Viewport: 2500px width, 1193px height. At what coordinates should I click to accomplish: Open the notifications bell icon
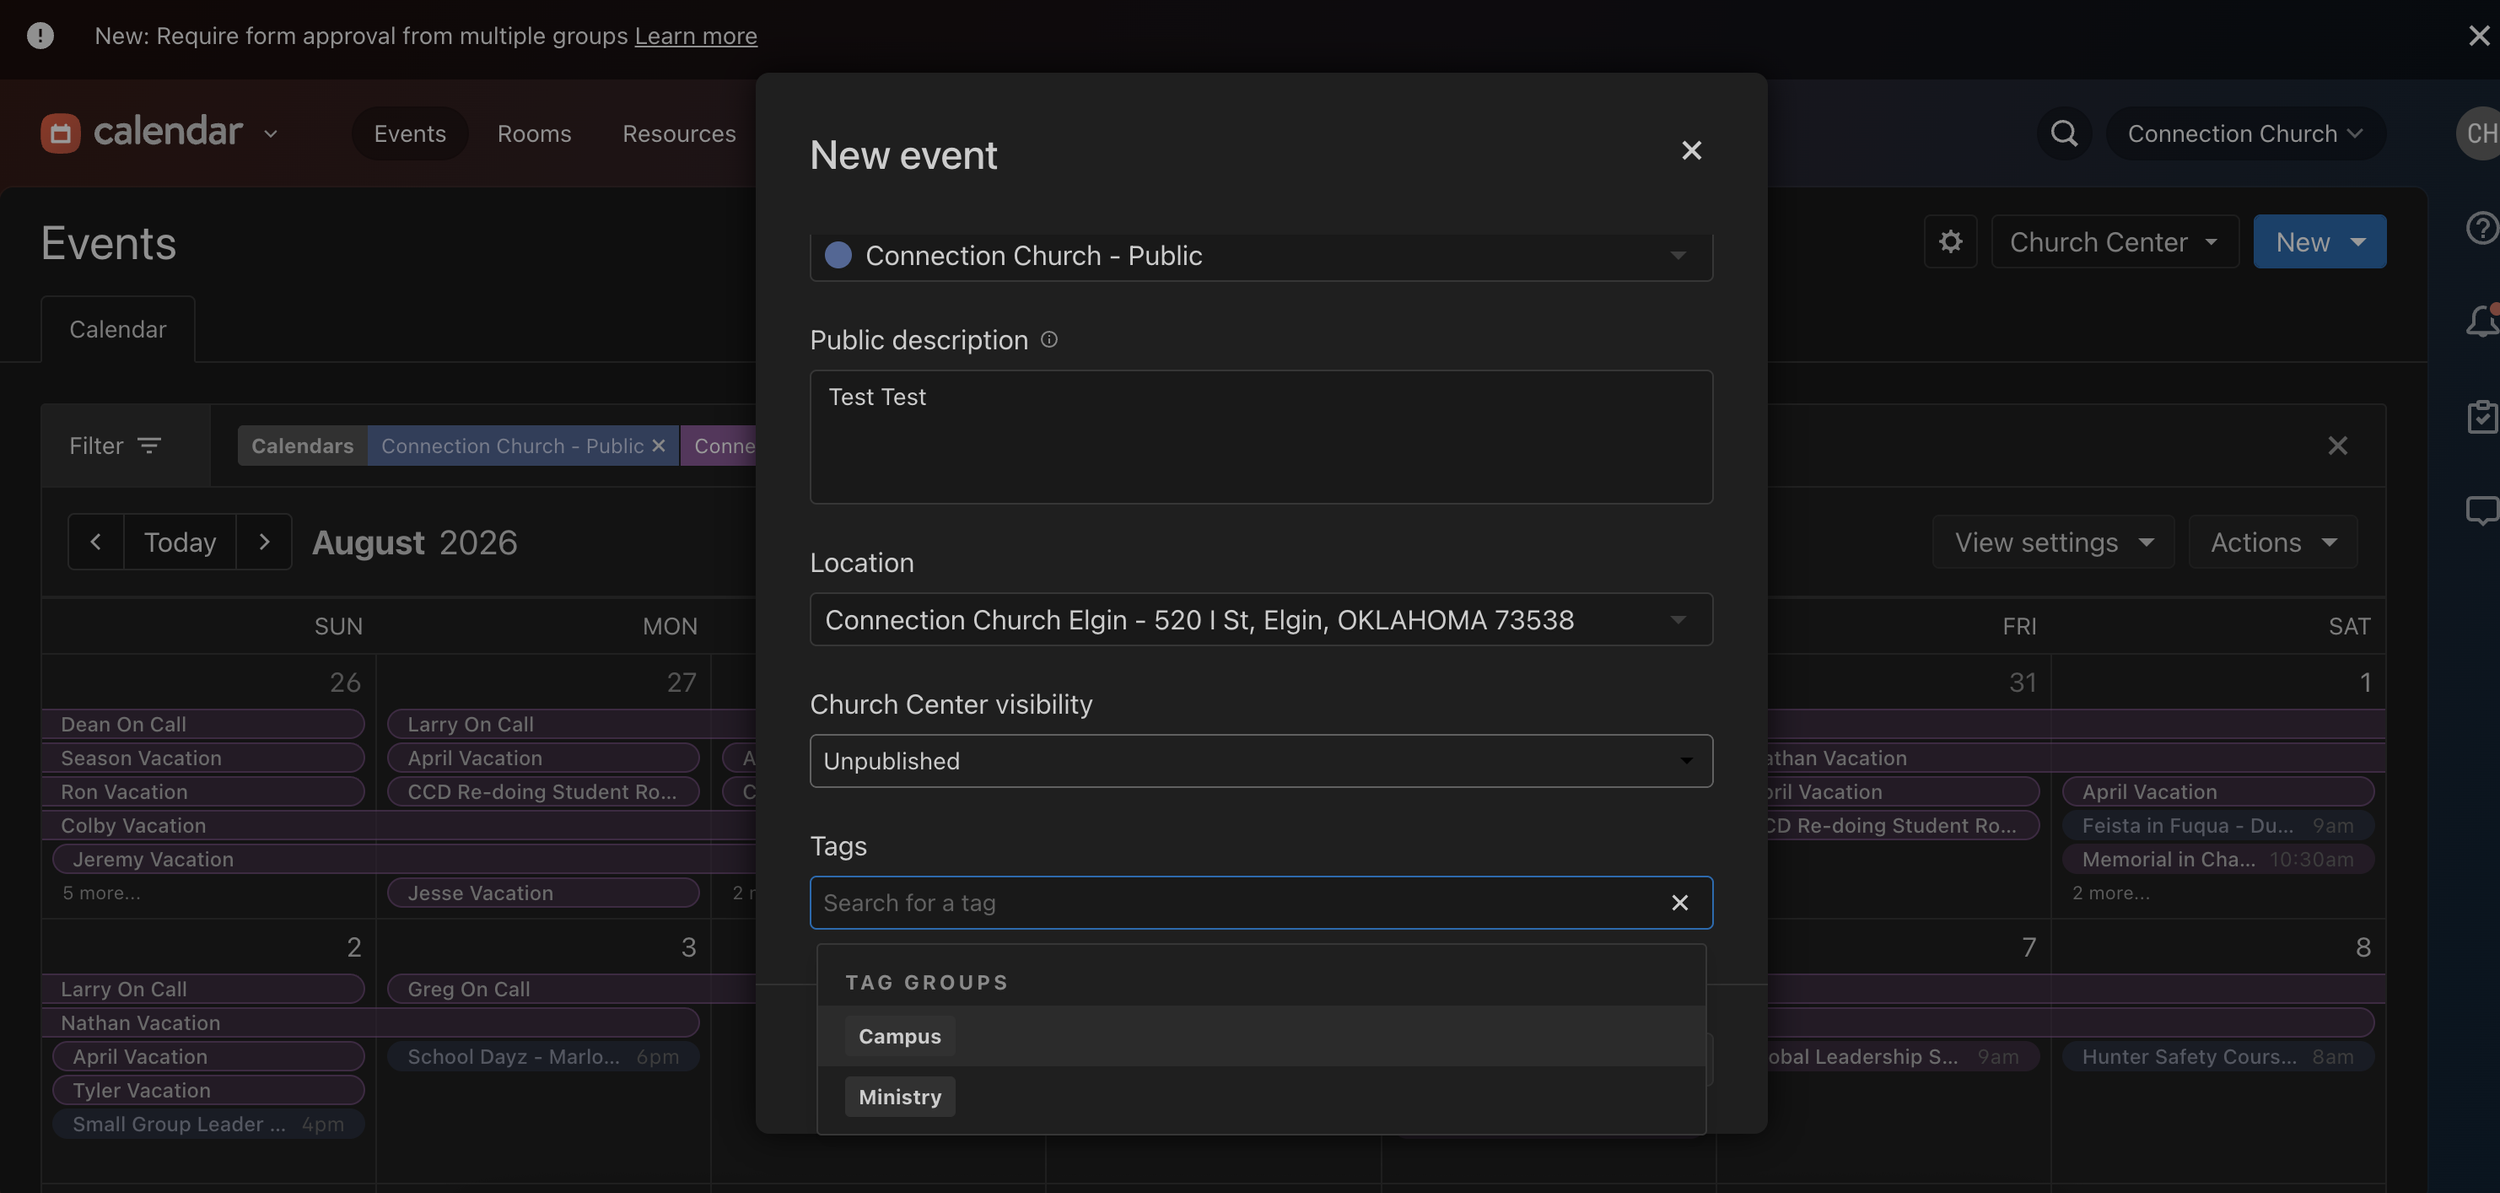2482,321
